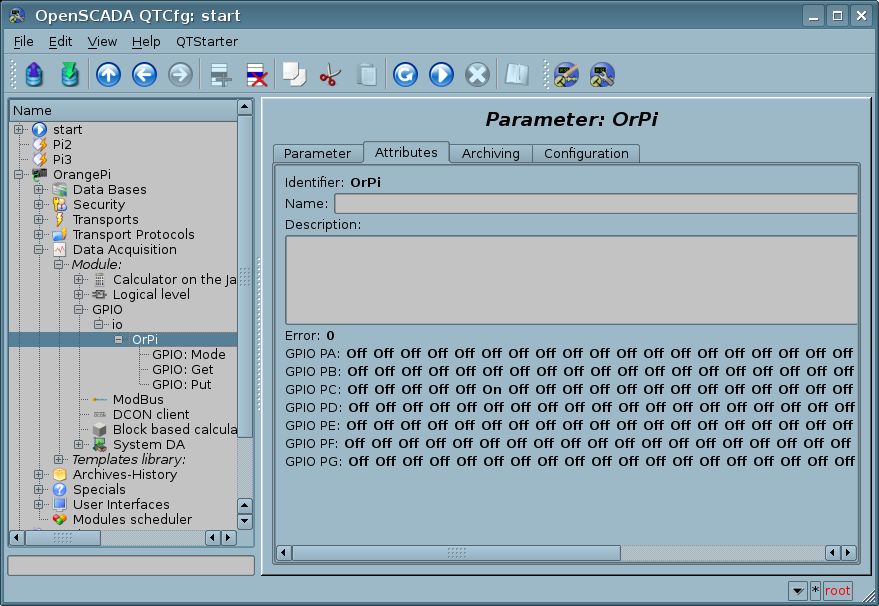Select the GPIO: Mode tree item
The image size is (879, 606).
(188, 355)
